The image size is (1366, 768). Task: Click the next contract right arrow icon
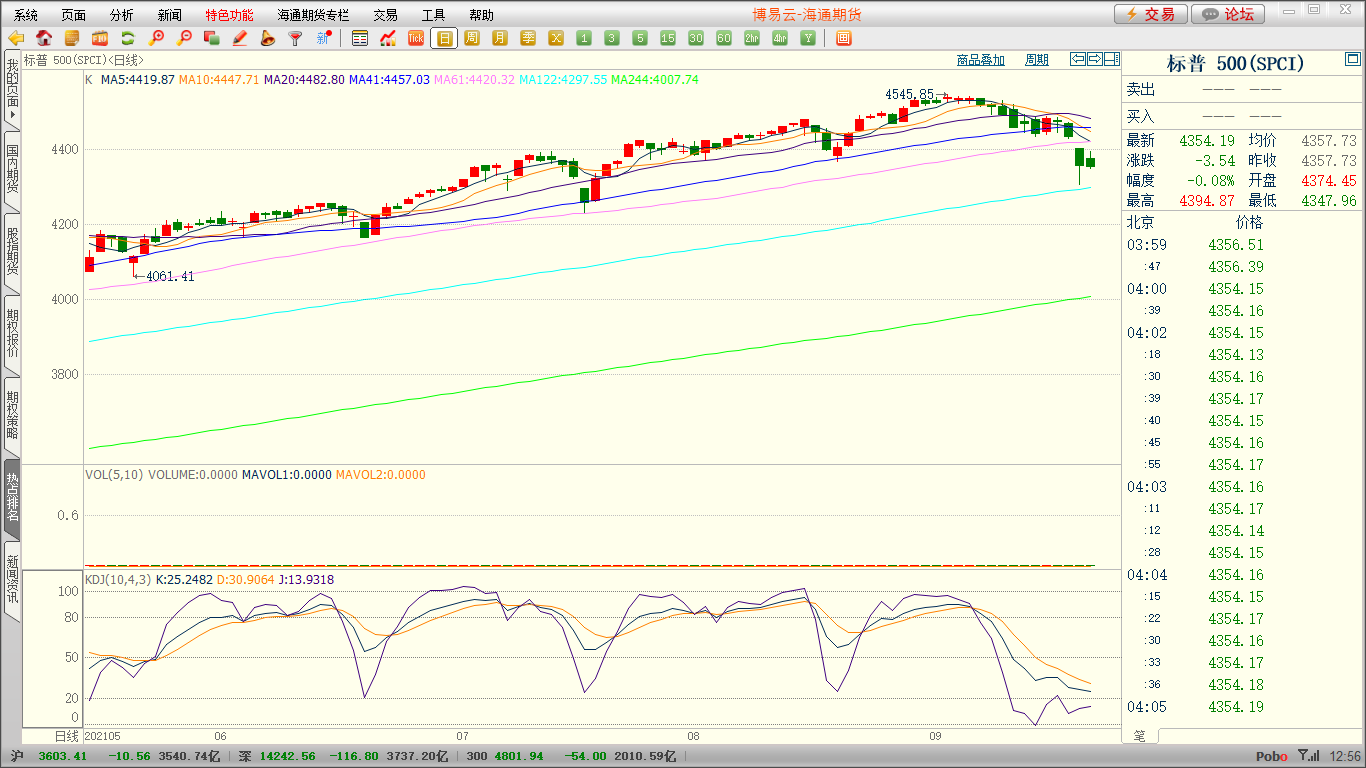[x=1095, y=59]
